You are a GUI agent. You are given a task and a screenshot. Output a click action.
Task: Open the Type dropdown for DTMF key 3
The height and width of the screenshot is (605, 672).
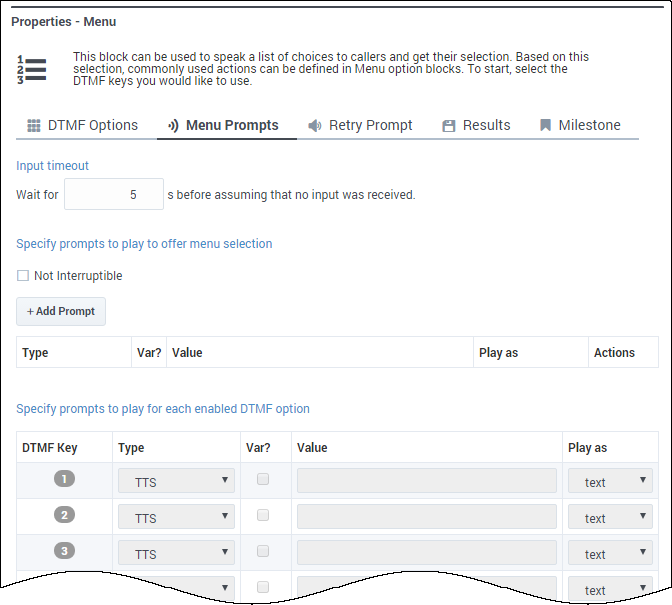(x=176, y=554)
